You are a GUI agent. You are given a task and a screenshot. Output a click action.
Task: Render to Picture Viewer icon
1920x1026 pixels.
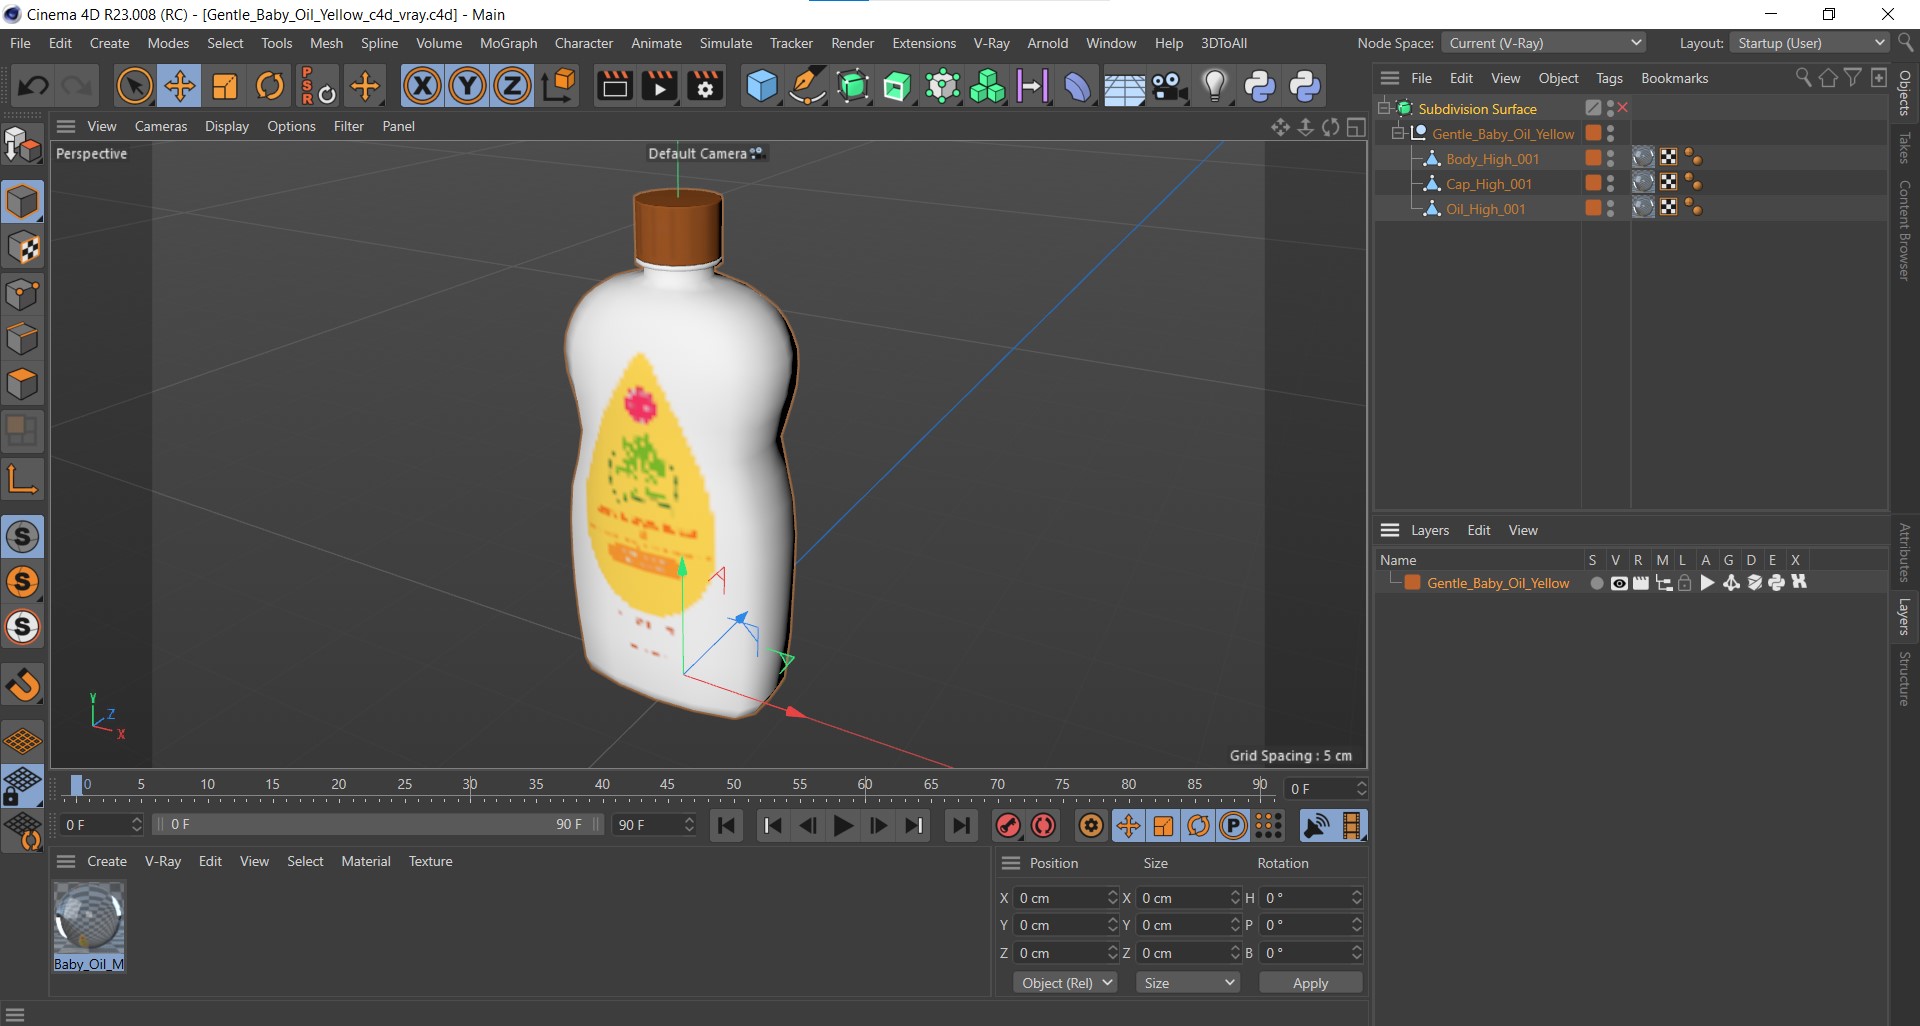click(x=659, y=86)
